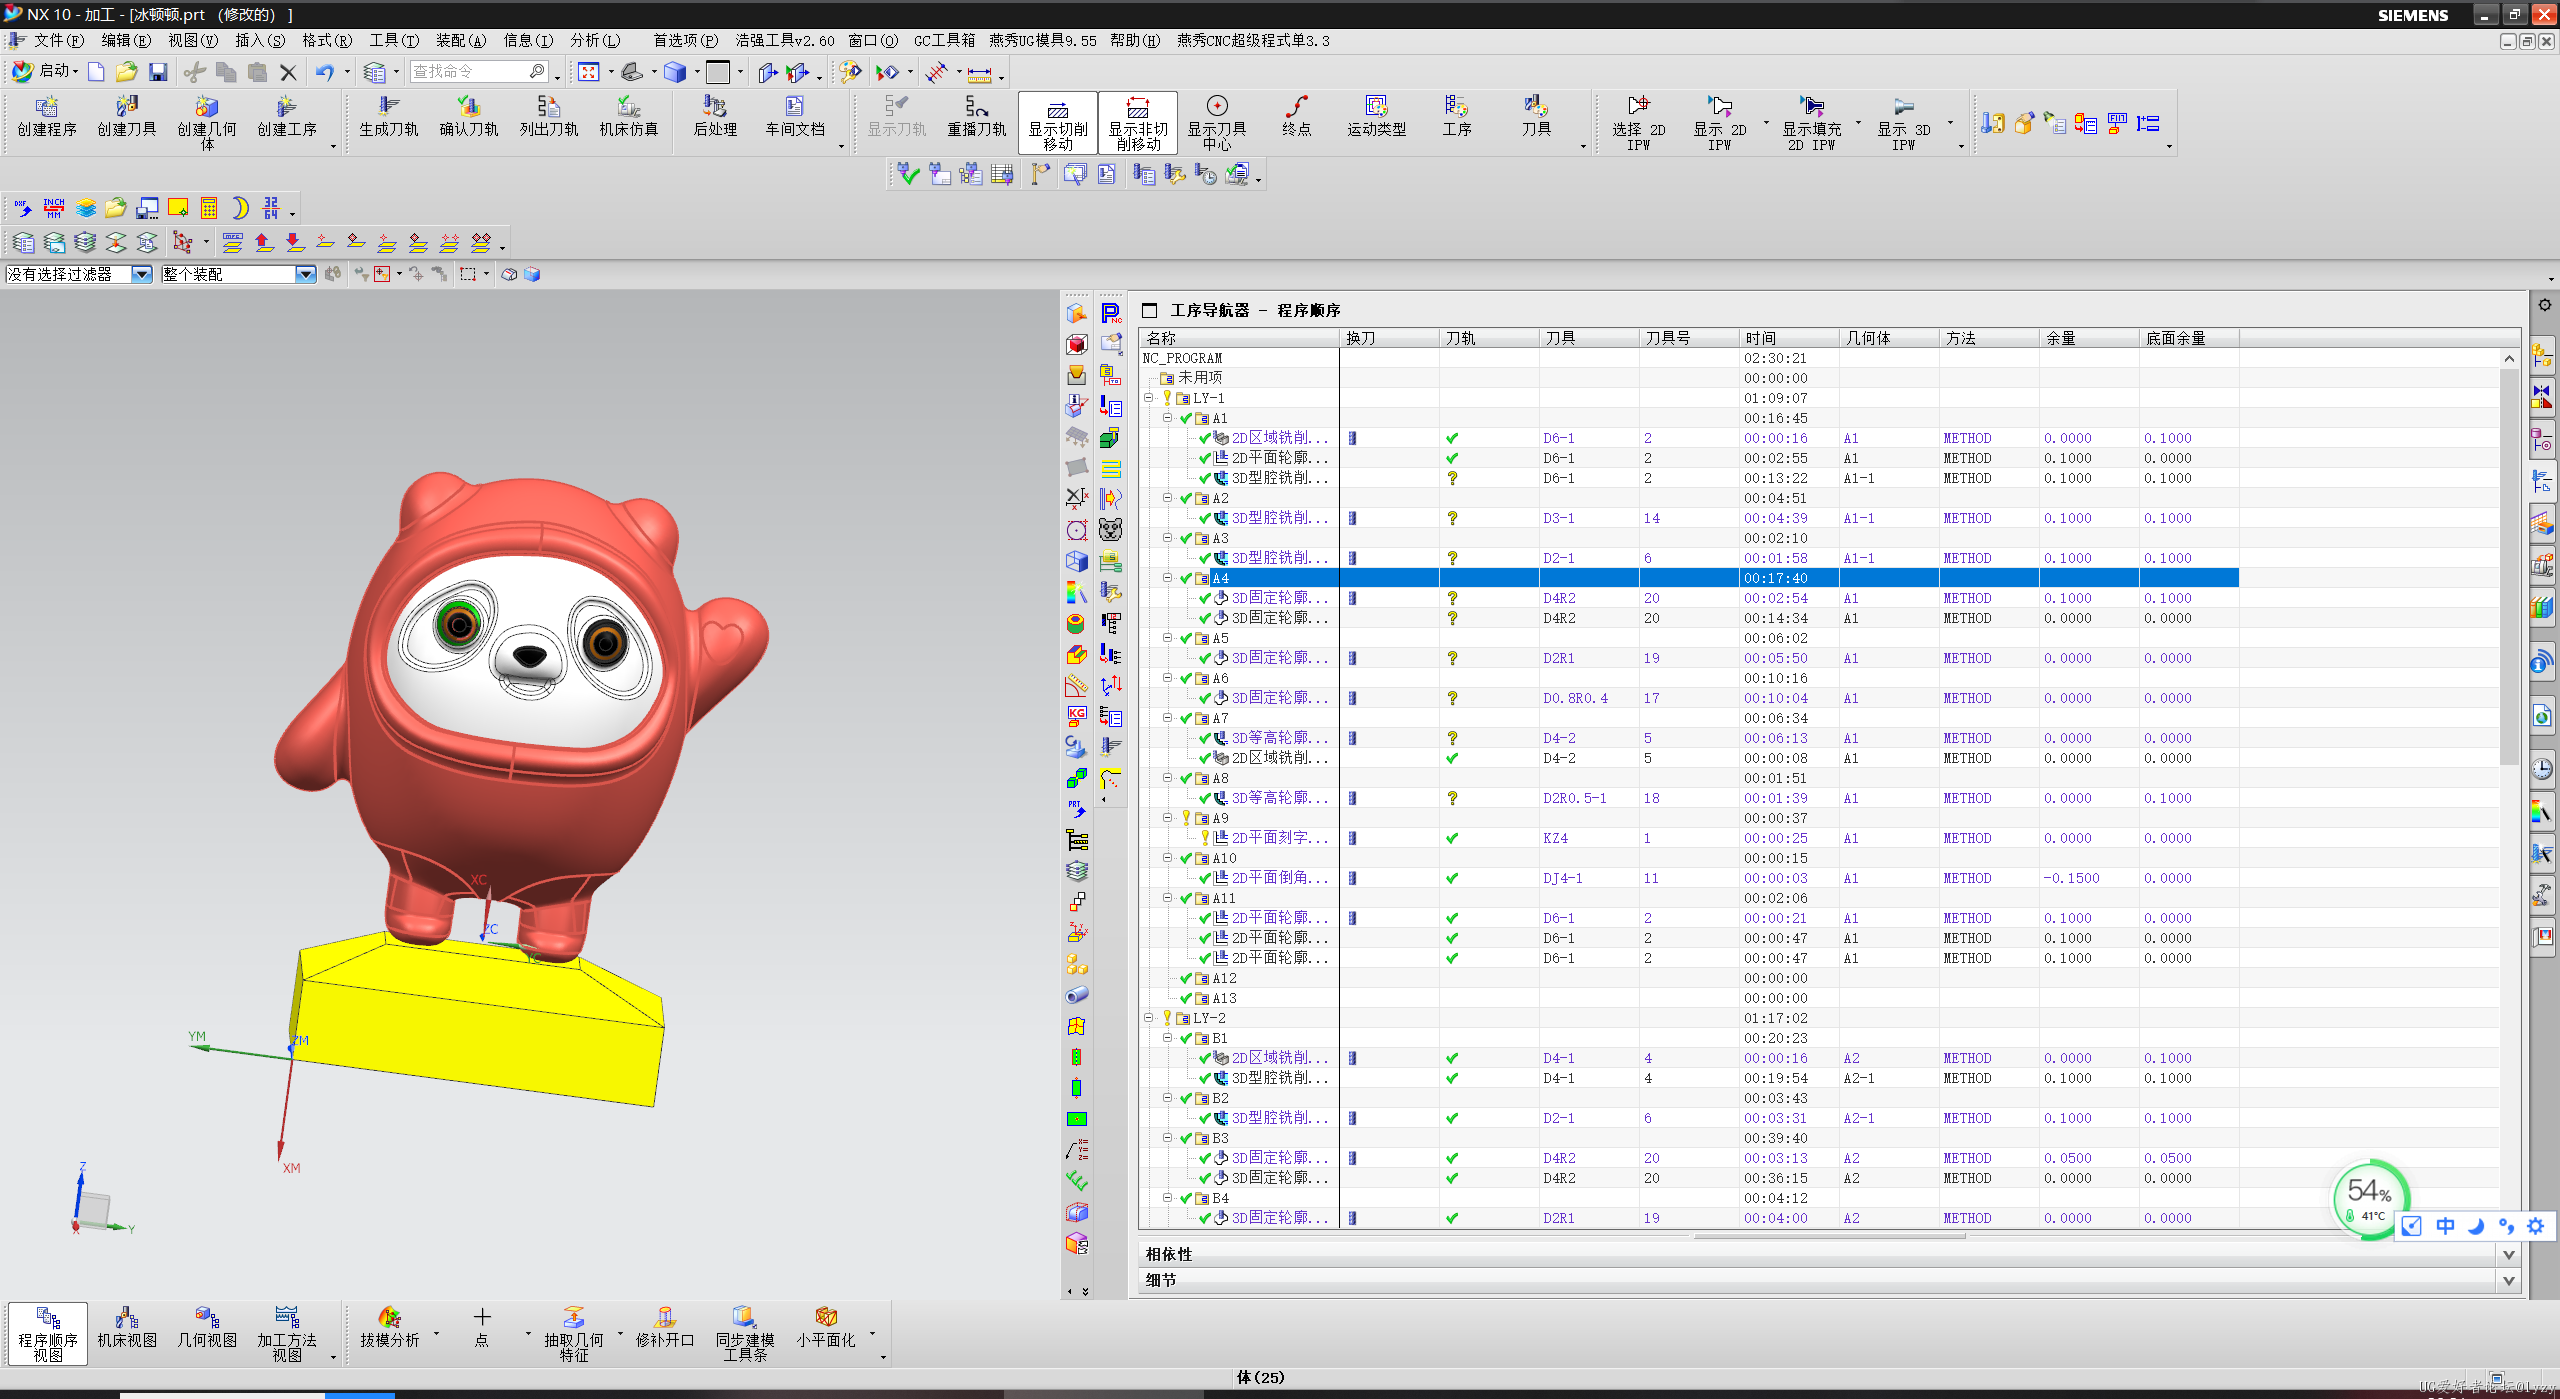Expand the 细节 panel
The width and height of the screenshot is (2560, 1399).
pyautogui.click(x=2508, y=1280)
